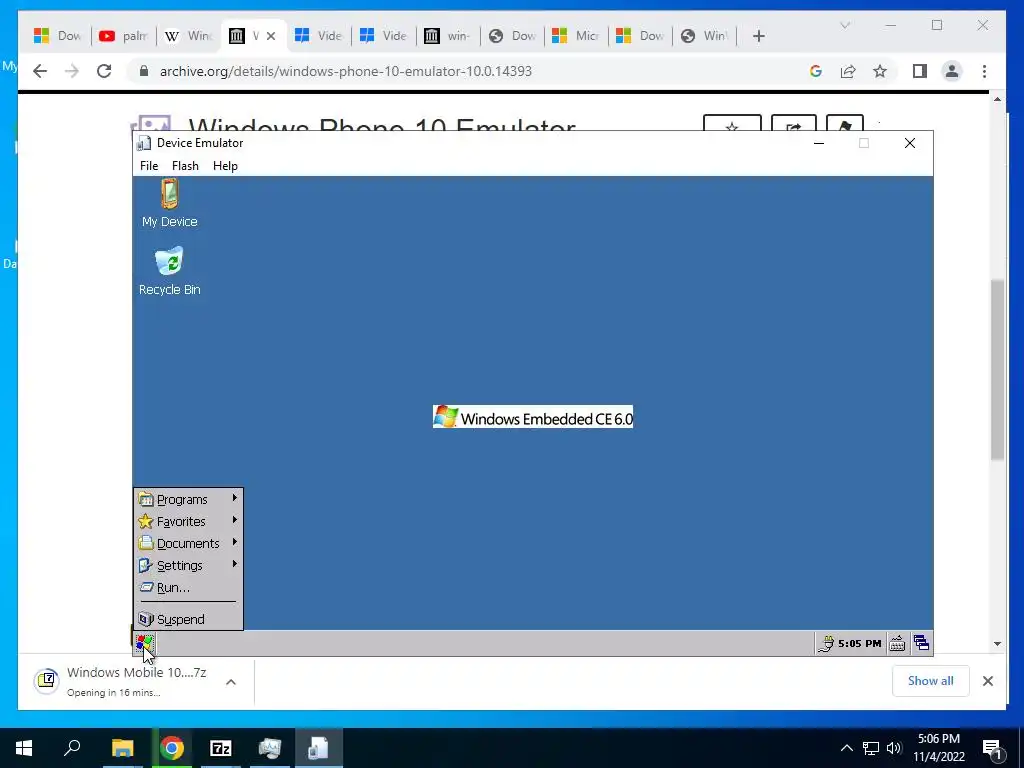This screenshot has height=768, width=1024.
Task: Switch to the Micr tab
Action: [576, 36]
